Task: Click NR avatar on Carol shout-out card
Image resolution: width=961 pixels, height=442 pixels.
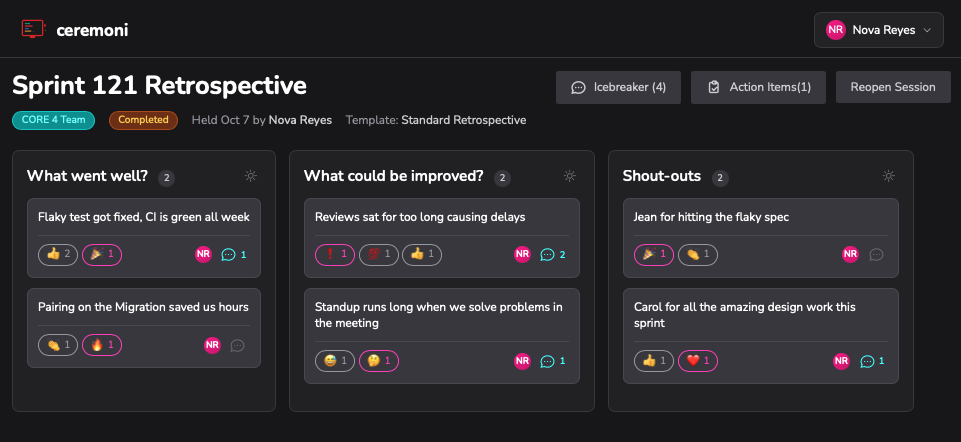Action: coord(841,361)
